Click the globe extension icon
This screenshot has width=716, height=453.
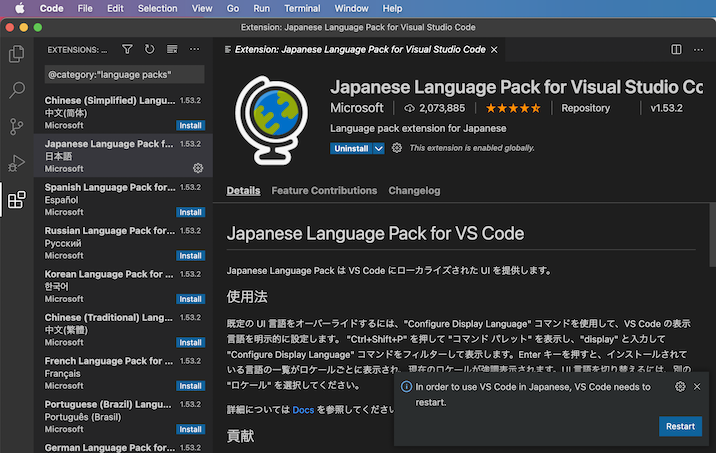pos(271,121)
